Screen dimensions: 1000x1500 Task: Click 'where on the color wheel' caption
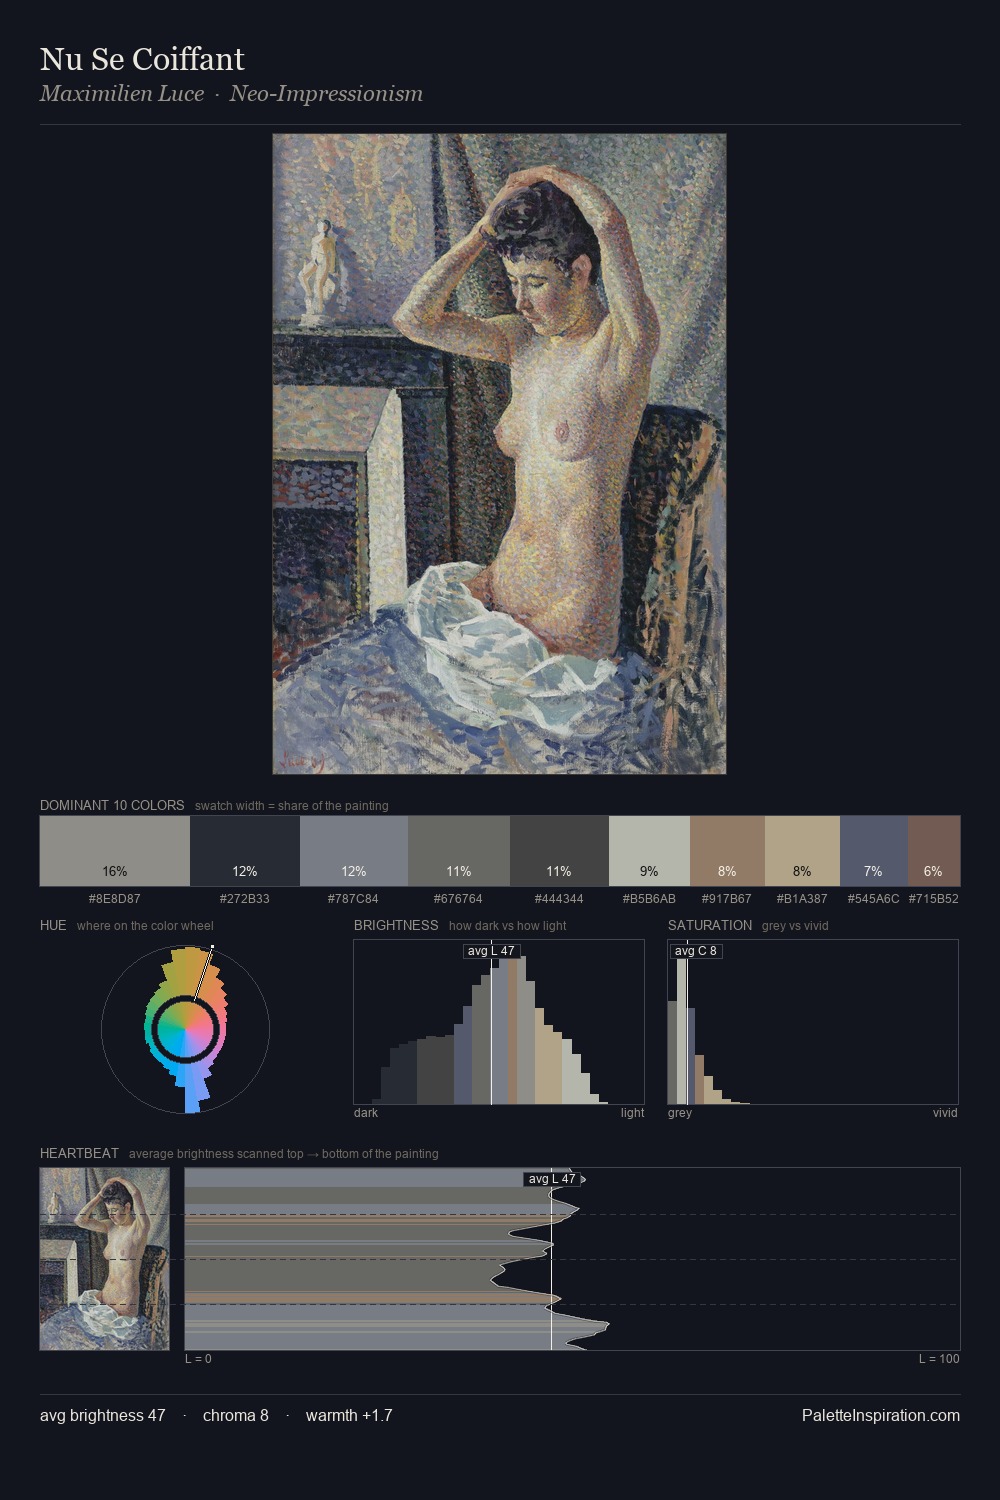tap(145, 926)
